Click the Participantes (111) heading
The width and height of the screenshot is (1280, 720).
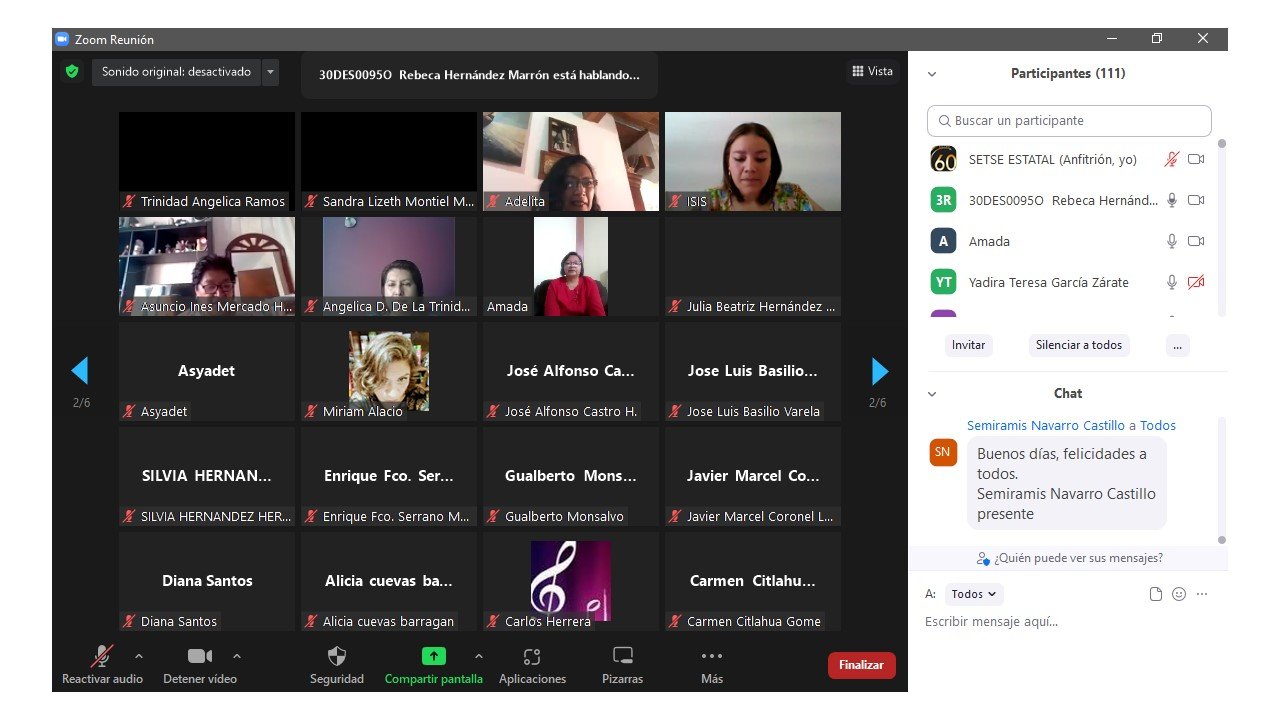point(1068,74)
